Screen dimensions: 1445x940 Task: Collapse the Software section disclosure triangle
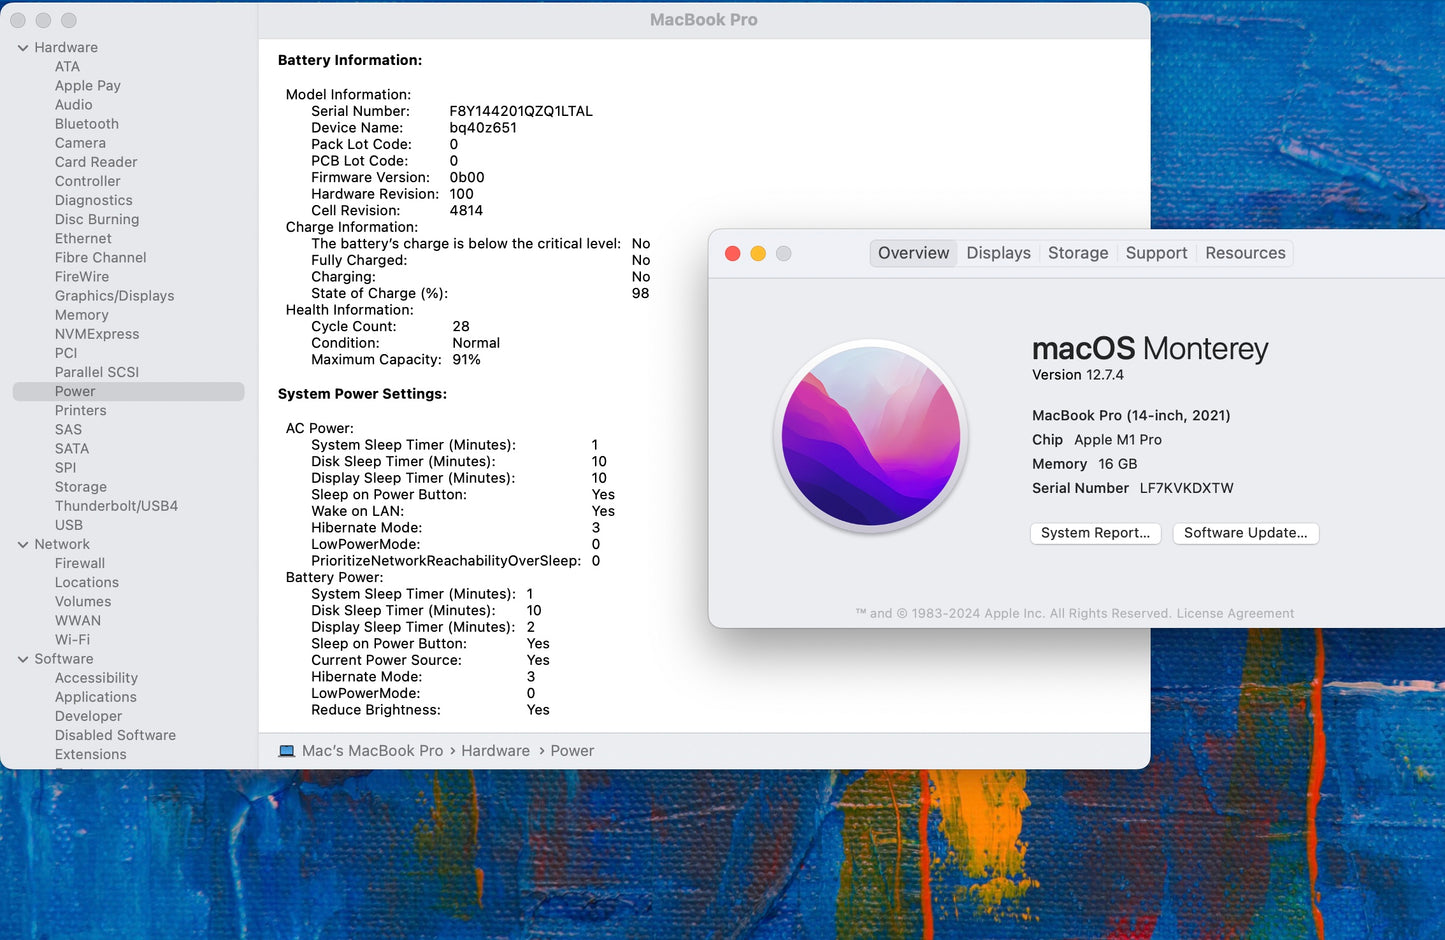(x=22, y=659)
